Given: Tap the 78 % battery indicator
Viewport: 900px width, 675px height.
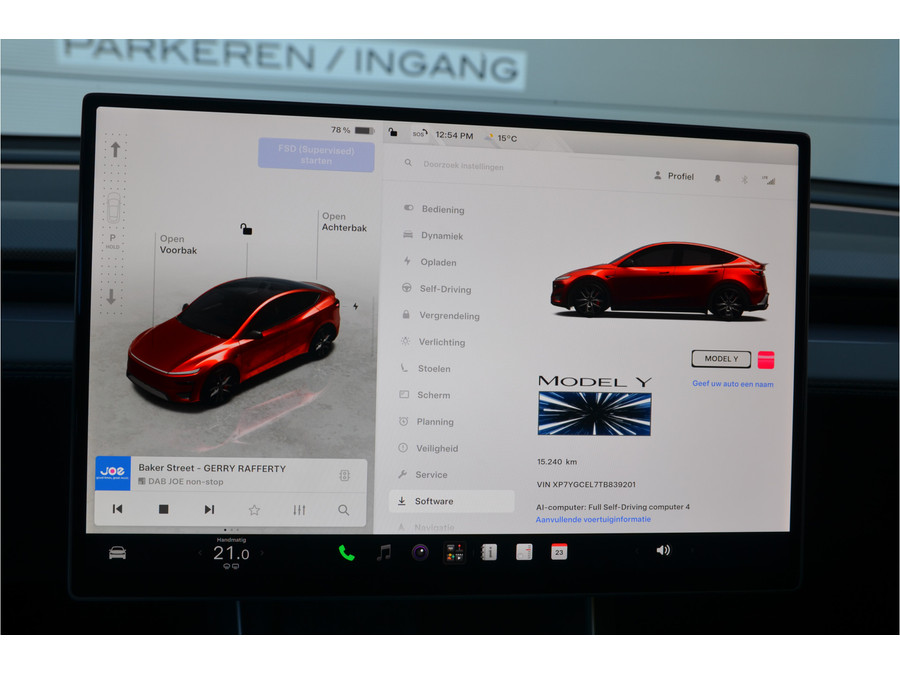Looking at the screenshot, I should [x=352, y=130].
